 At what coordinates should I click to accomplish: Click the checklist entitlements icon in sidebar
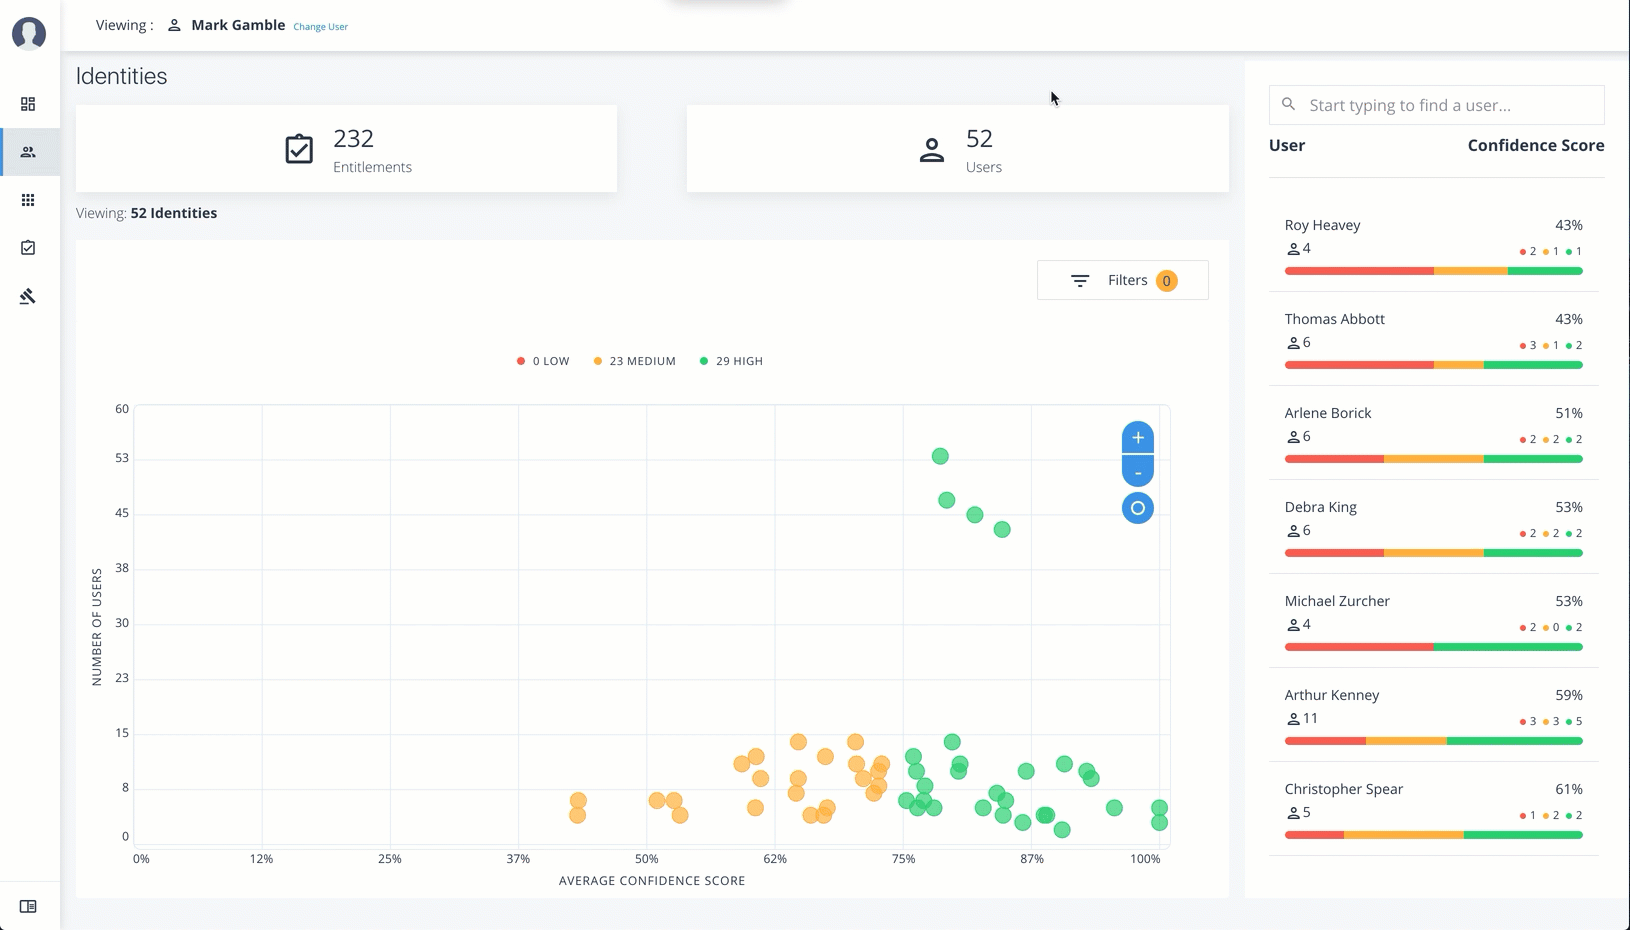28,248
